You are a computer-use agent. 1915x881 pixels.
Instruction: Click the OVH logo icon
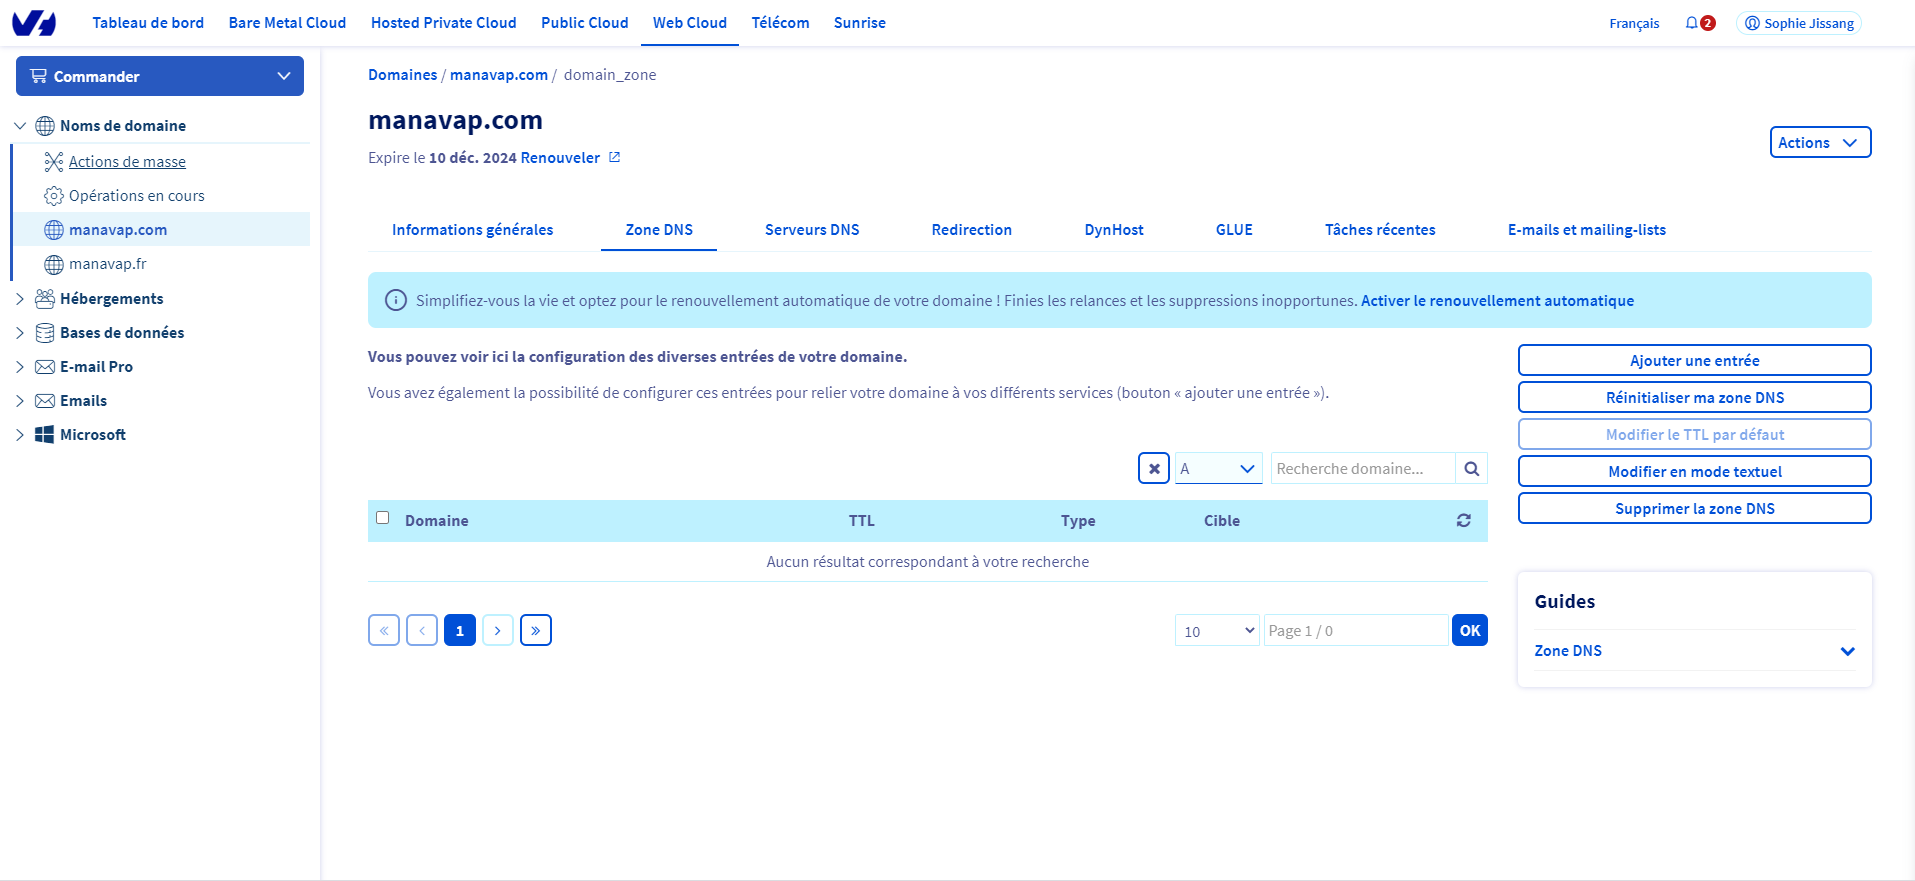(34, 23)
